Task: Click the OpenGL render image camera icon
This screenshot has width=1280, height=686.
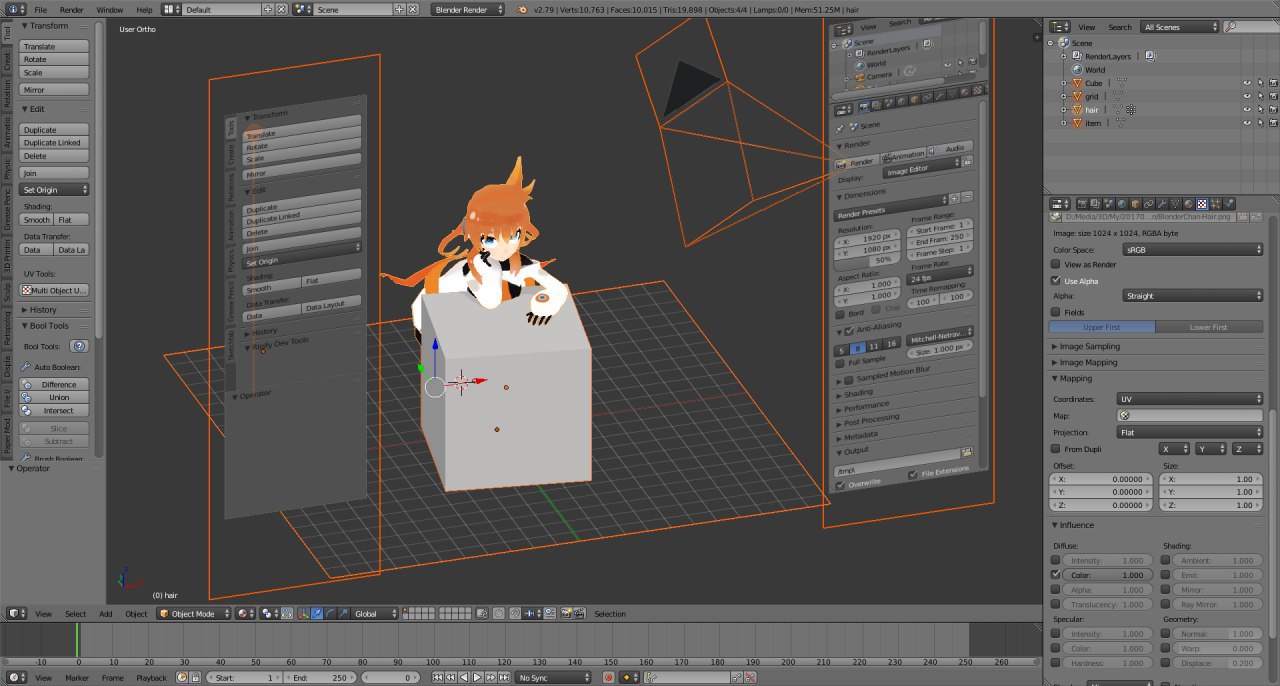Action: pos(566,614)
